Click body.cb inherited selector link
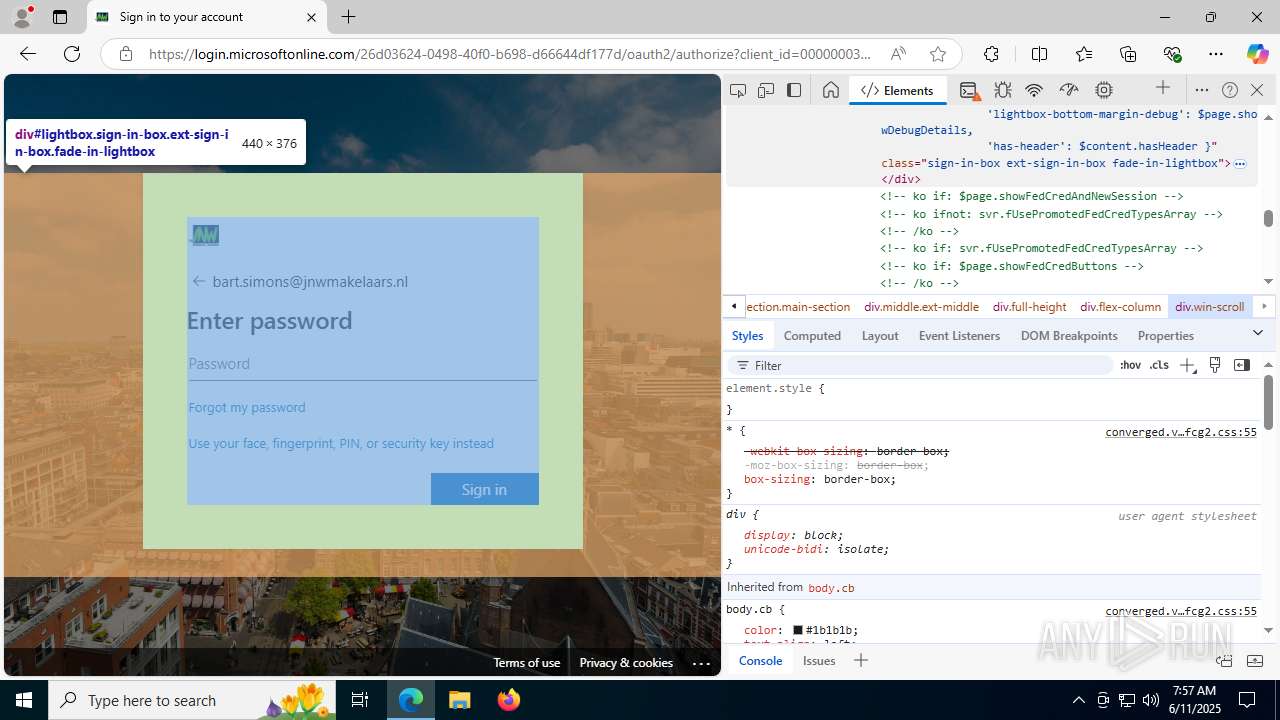1280x720 pixels. pos(831,588)
